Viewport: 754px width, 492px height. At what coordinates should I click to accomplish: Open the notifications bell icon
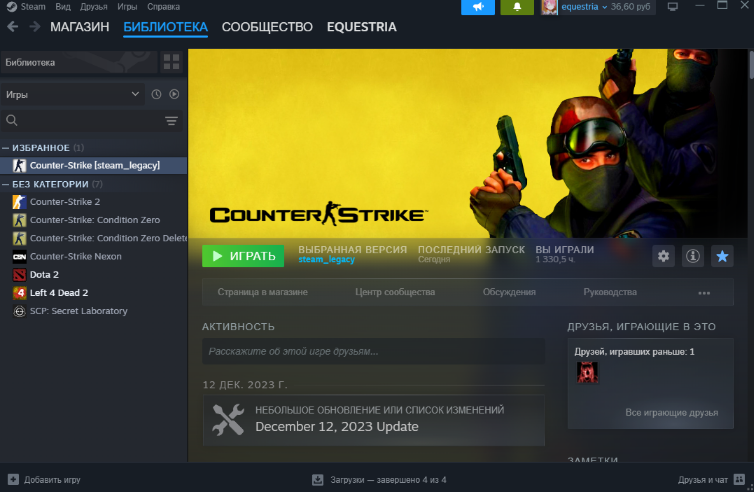click(517, 7)
